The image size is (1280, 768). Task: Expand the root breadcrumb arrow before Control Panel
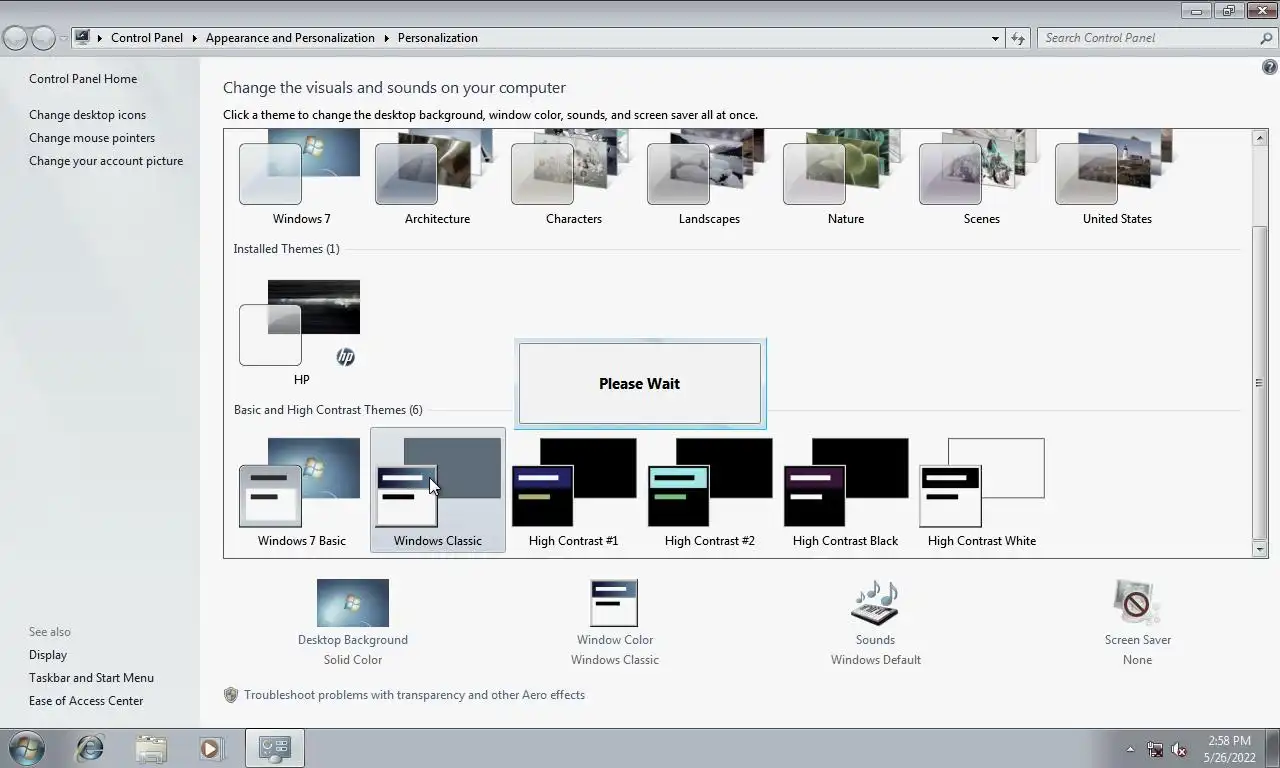[x=100, y=38]
